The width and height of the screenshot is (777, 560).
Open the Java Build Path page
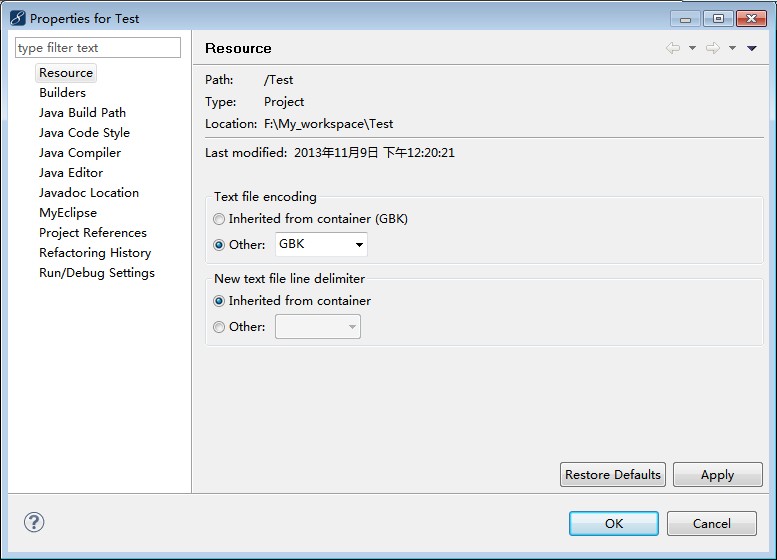(x=82, y=113)
